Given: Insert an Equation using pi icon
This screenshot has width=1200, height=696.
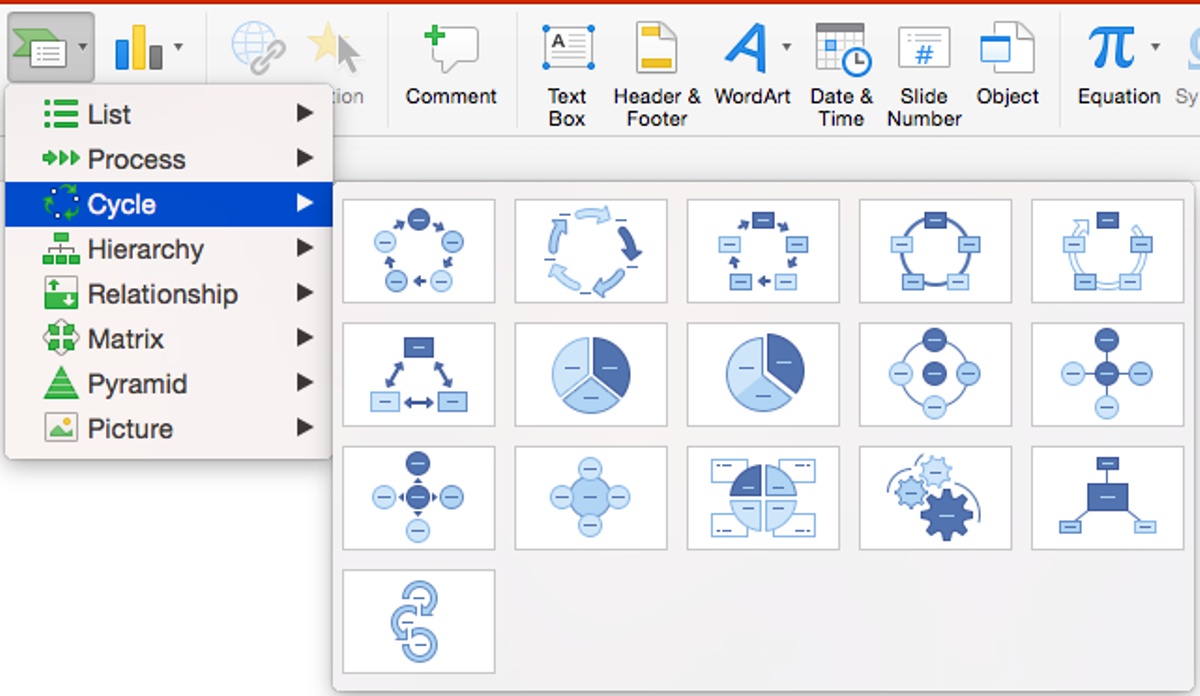Looking at the screenshot, I should 1112,47.
